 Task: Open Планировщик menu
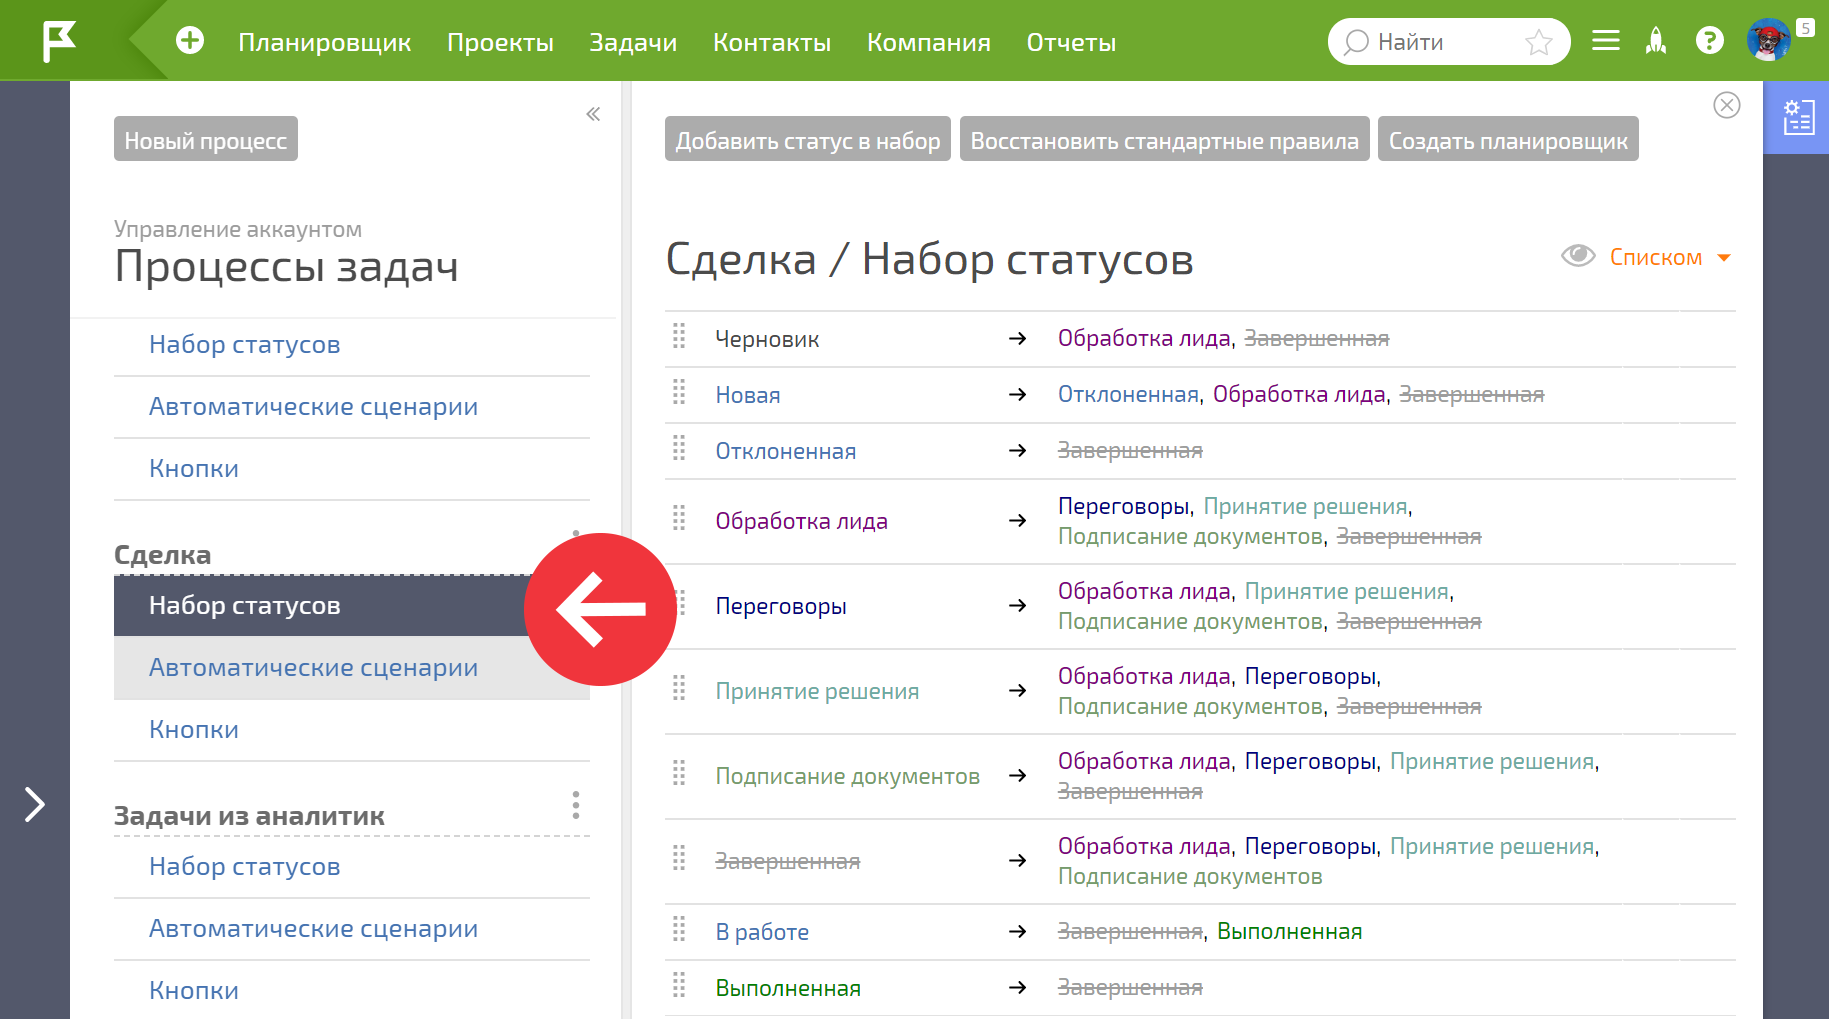(x=325, y=42)
